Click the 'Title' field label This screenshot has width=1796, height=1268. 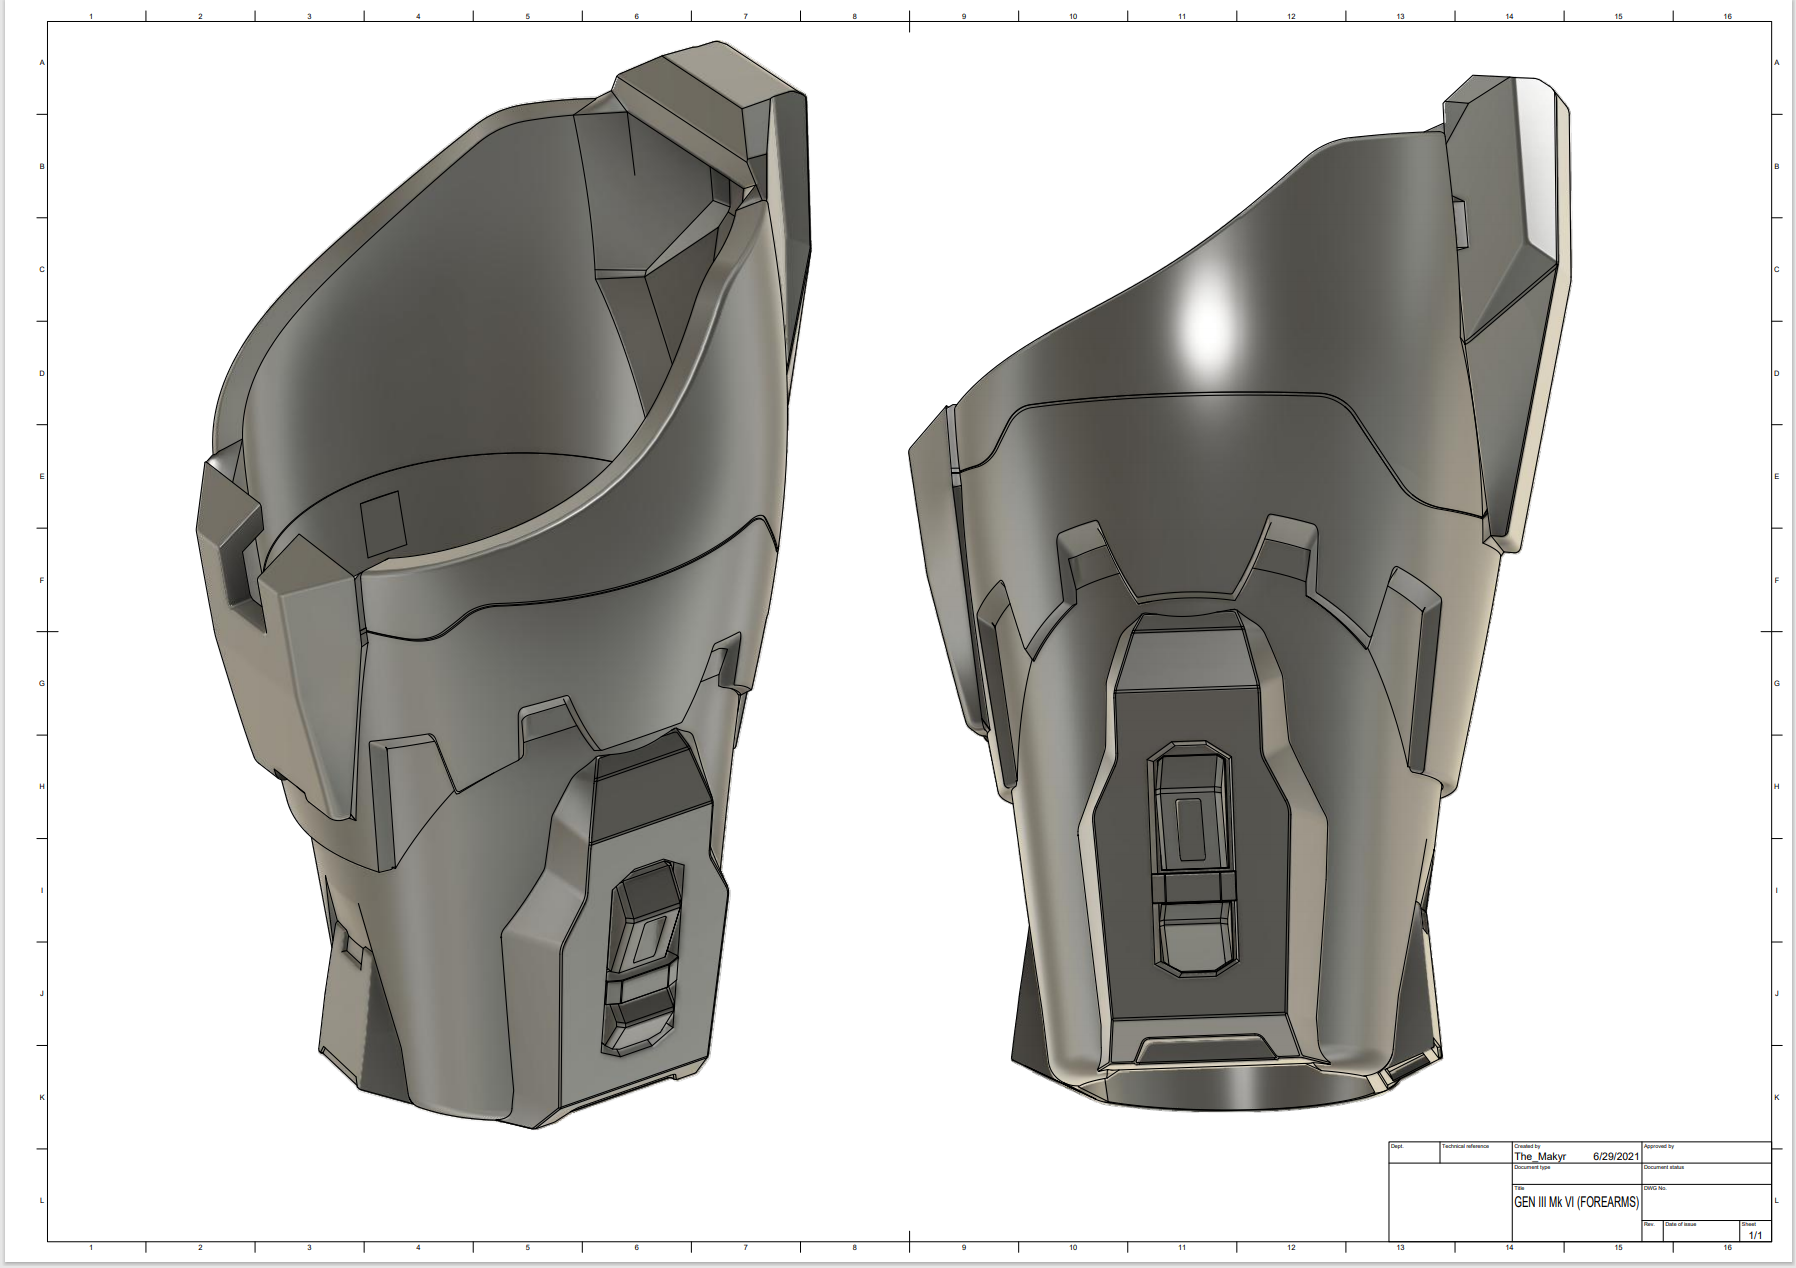pos(1519,1188)
